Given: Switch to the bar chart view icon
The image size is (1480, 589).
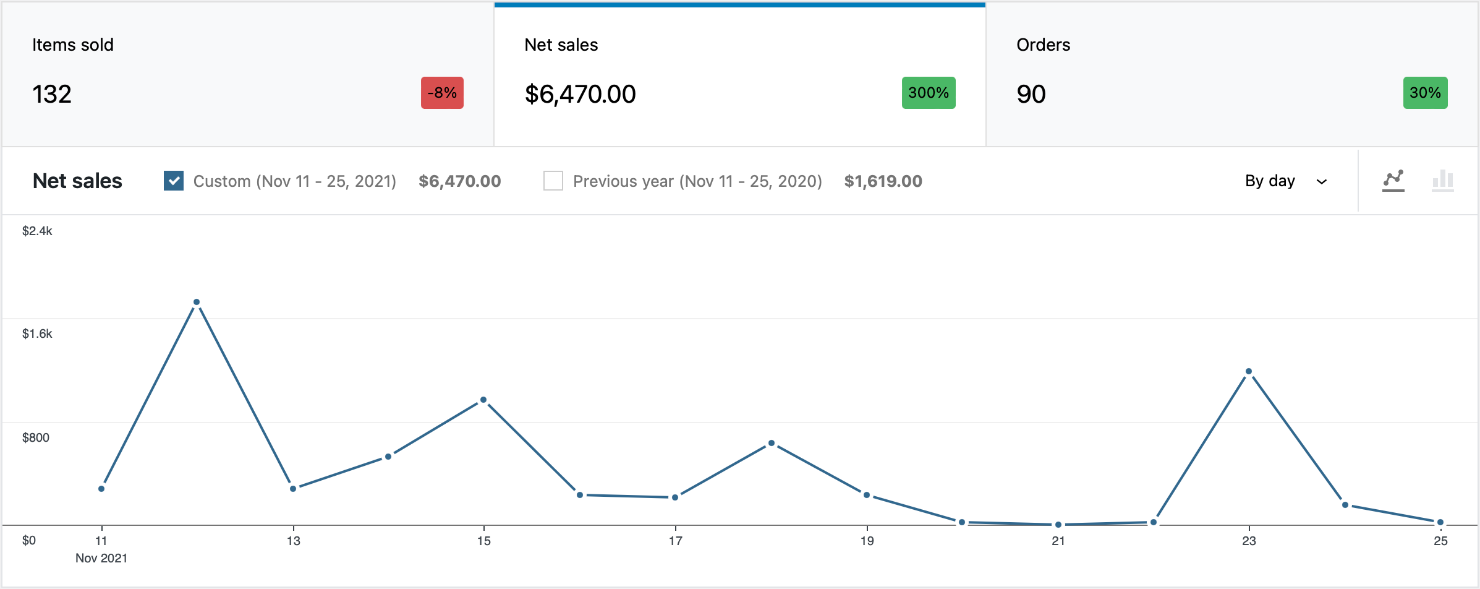Looking at the screenshot, I should pyautogui.click(x=1444, y=181).
